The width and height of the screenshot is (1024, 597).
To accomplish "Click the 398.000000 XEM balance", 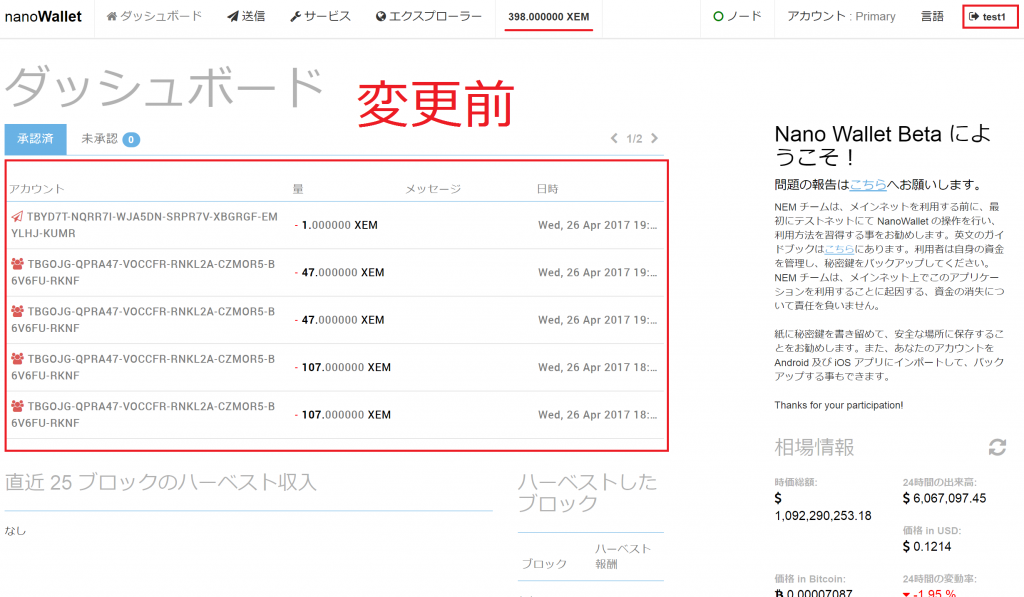I will (549, 17).
